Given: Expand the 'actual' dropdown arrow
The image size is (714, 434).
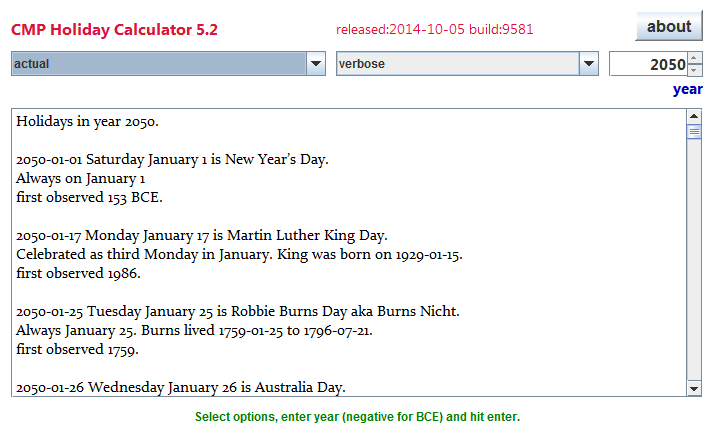Looking at the screenshot, I should [316, 64].
